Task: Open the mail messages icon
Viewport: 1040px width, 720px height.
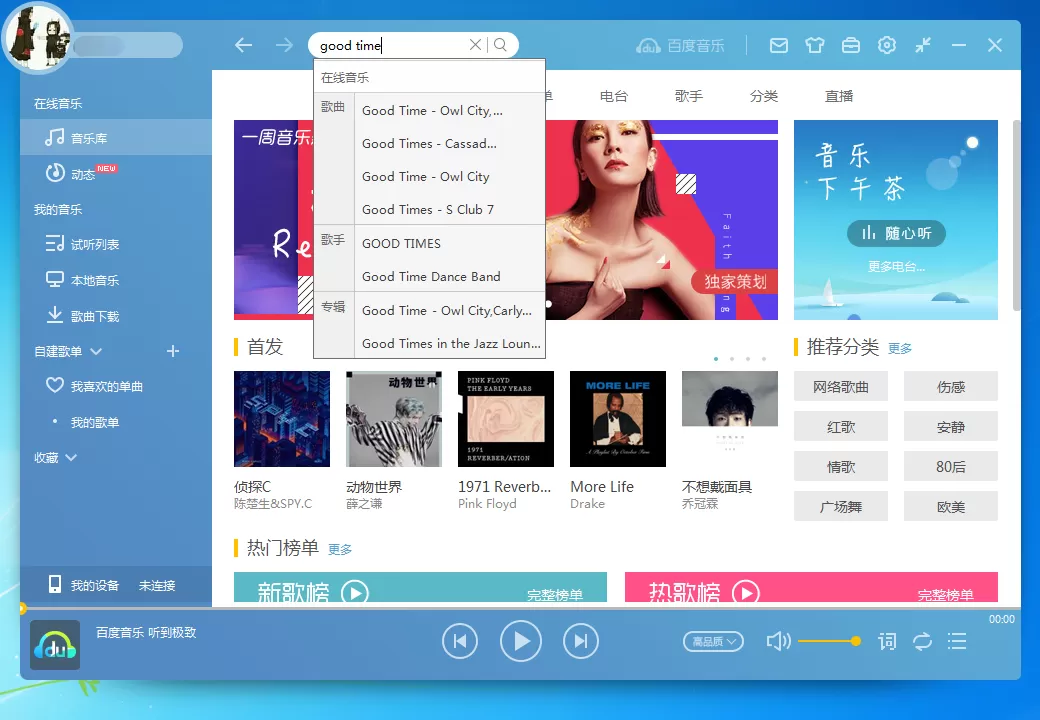Action: pos(779,45)
